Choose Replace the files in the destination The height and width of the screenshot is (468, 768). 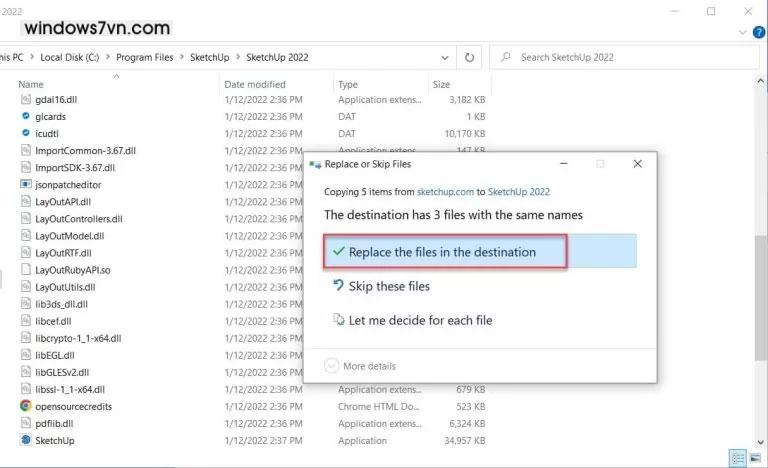point(442,252)
